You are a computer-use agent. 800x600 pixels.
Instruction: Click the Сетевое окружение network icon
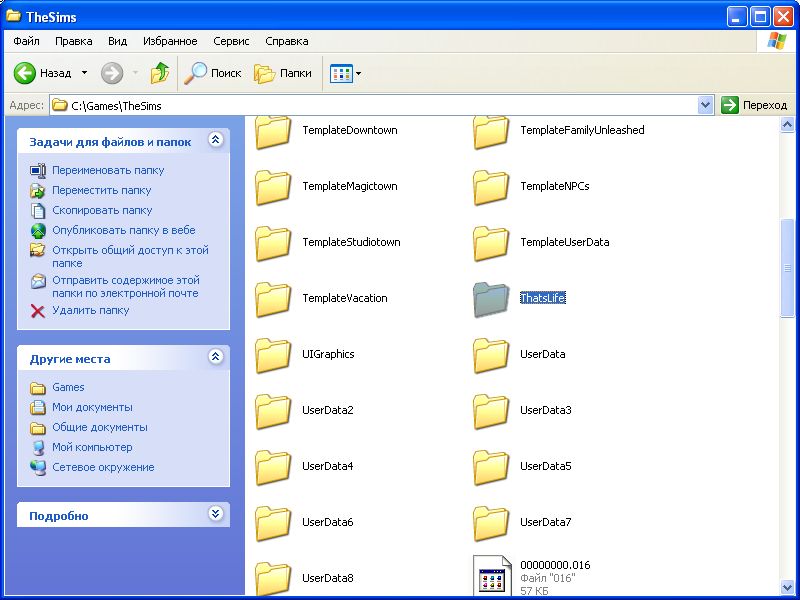38,467
